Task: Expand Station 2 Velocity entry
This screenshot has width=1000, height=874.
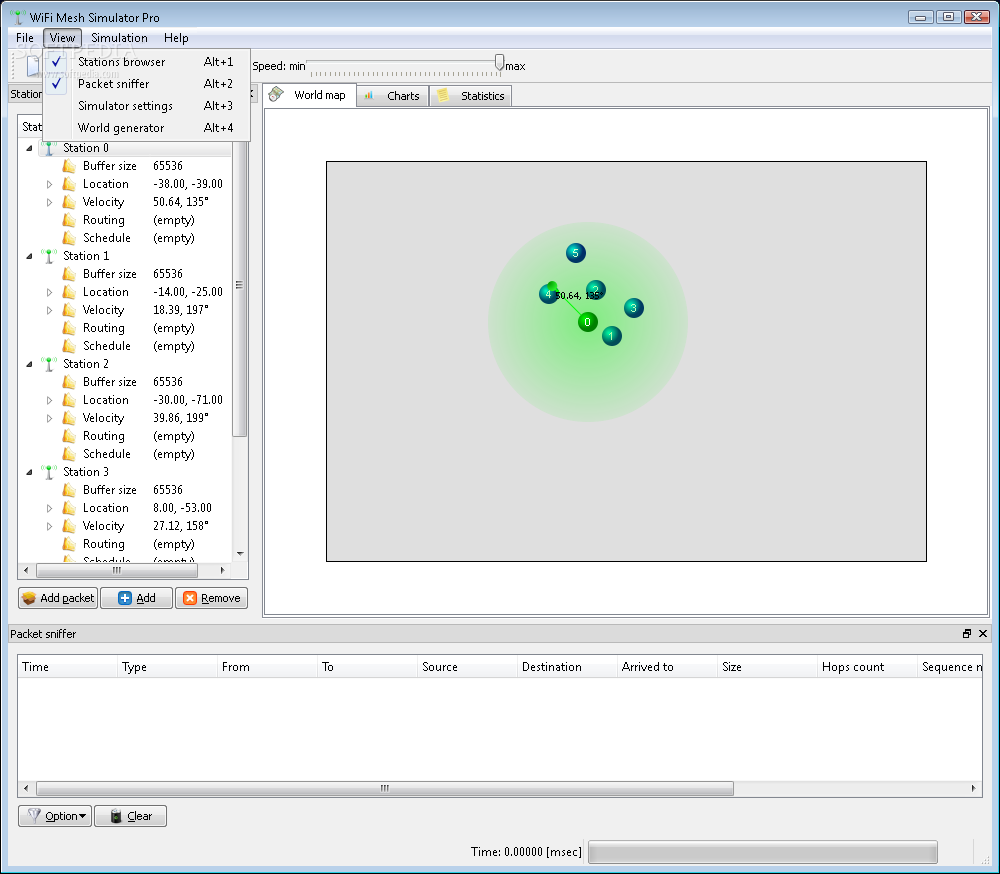Action: (49, 418)
